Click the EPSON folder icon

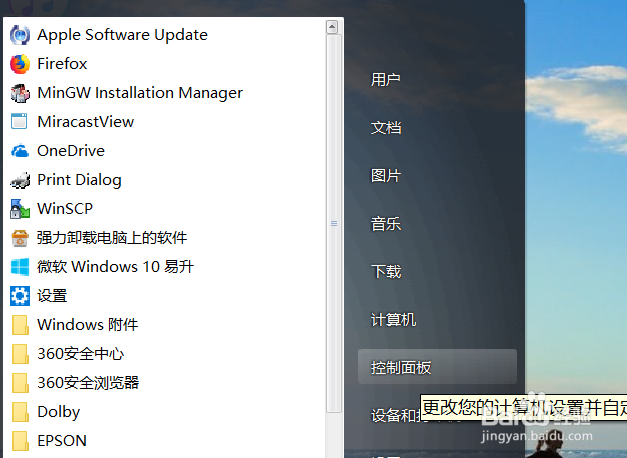(20, 441)
